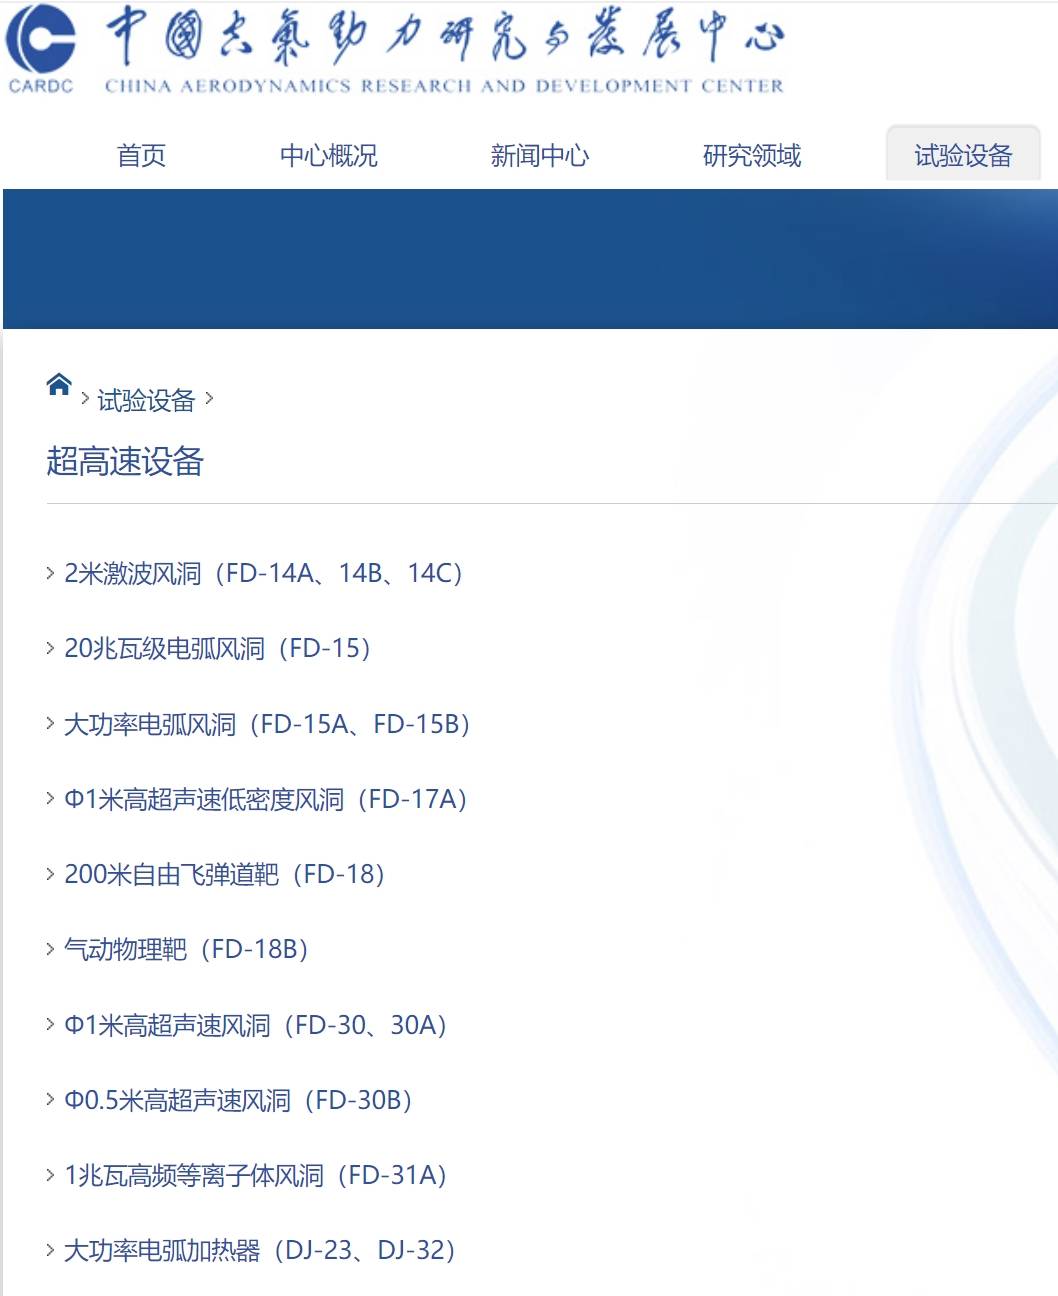This screenshot has width=1058, height=1296.
Task: Select the 研究领域 navigation item
Action: point(752,156)
